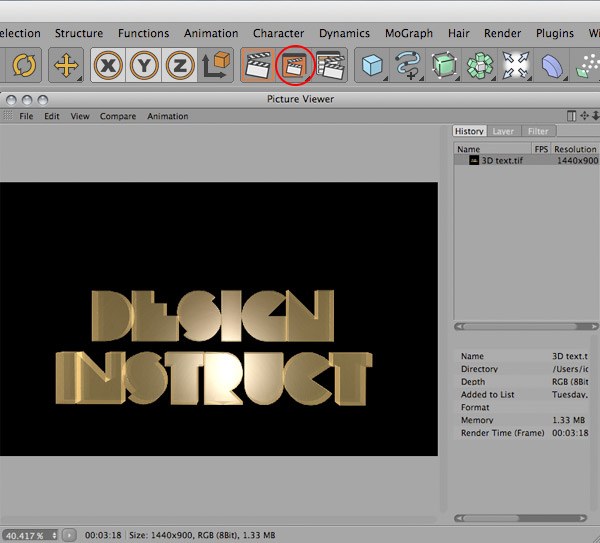The height and width of the screenshot is (543, 600).
Task: Open Array group dropdown arrow
Action: point(493,79)
